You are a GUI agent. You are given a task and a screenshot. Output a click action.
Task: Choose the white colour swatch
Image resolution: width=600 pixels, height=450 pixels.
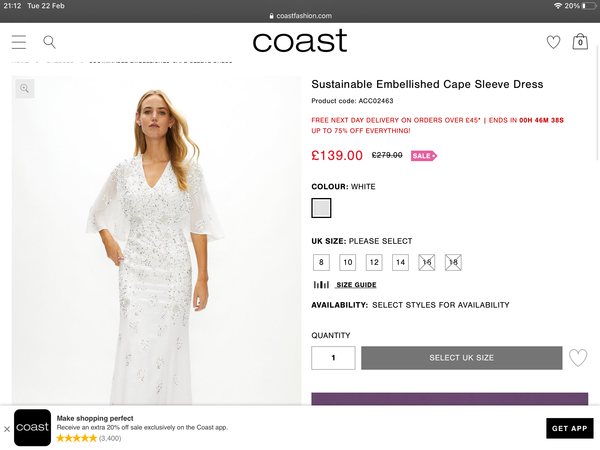pos(321,208)
